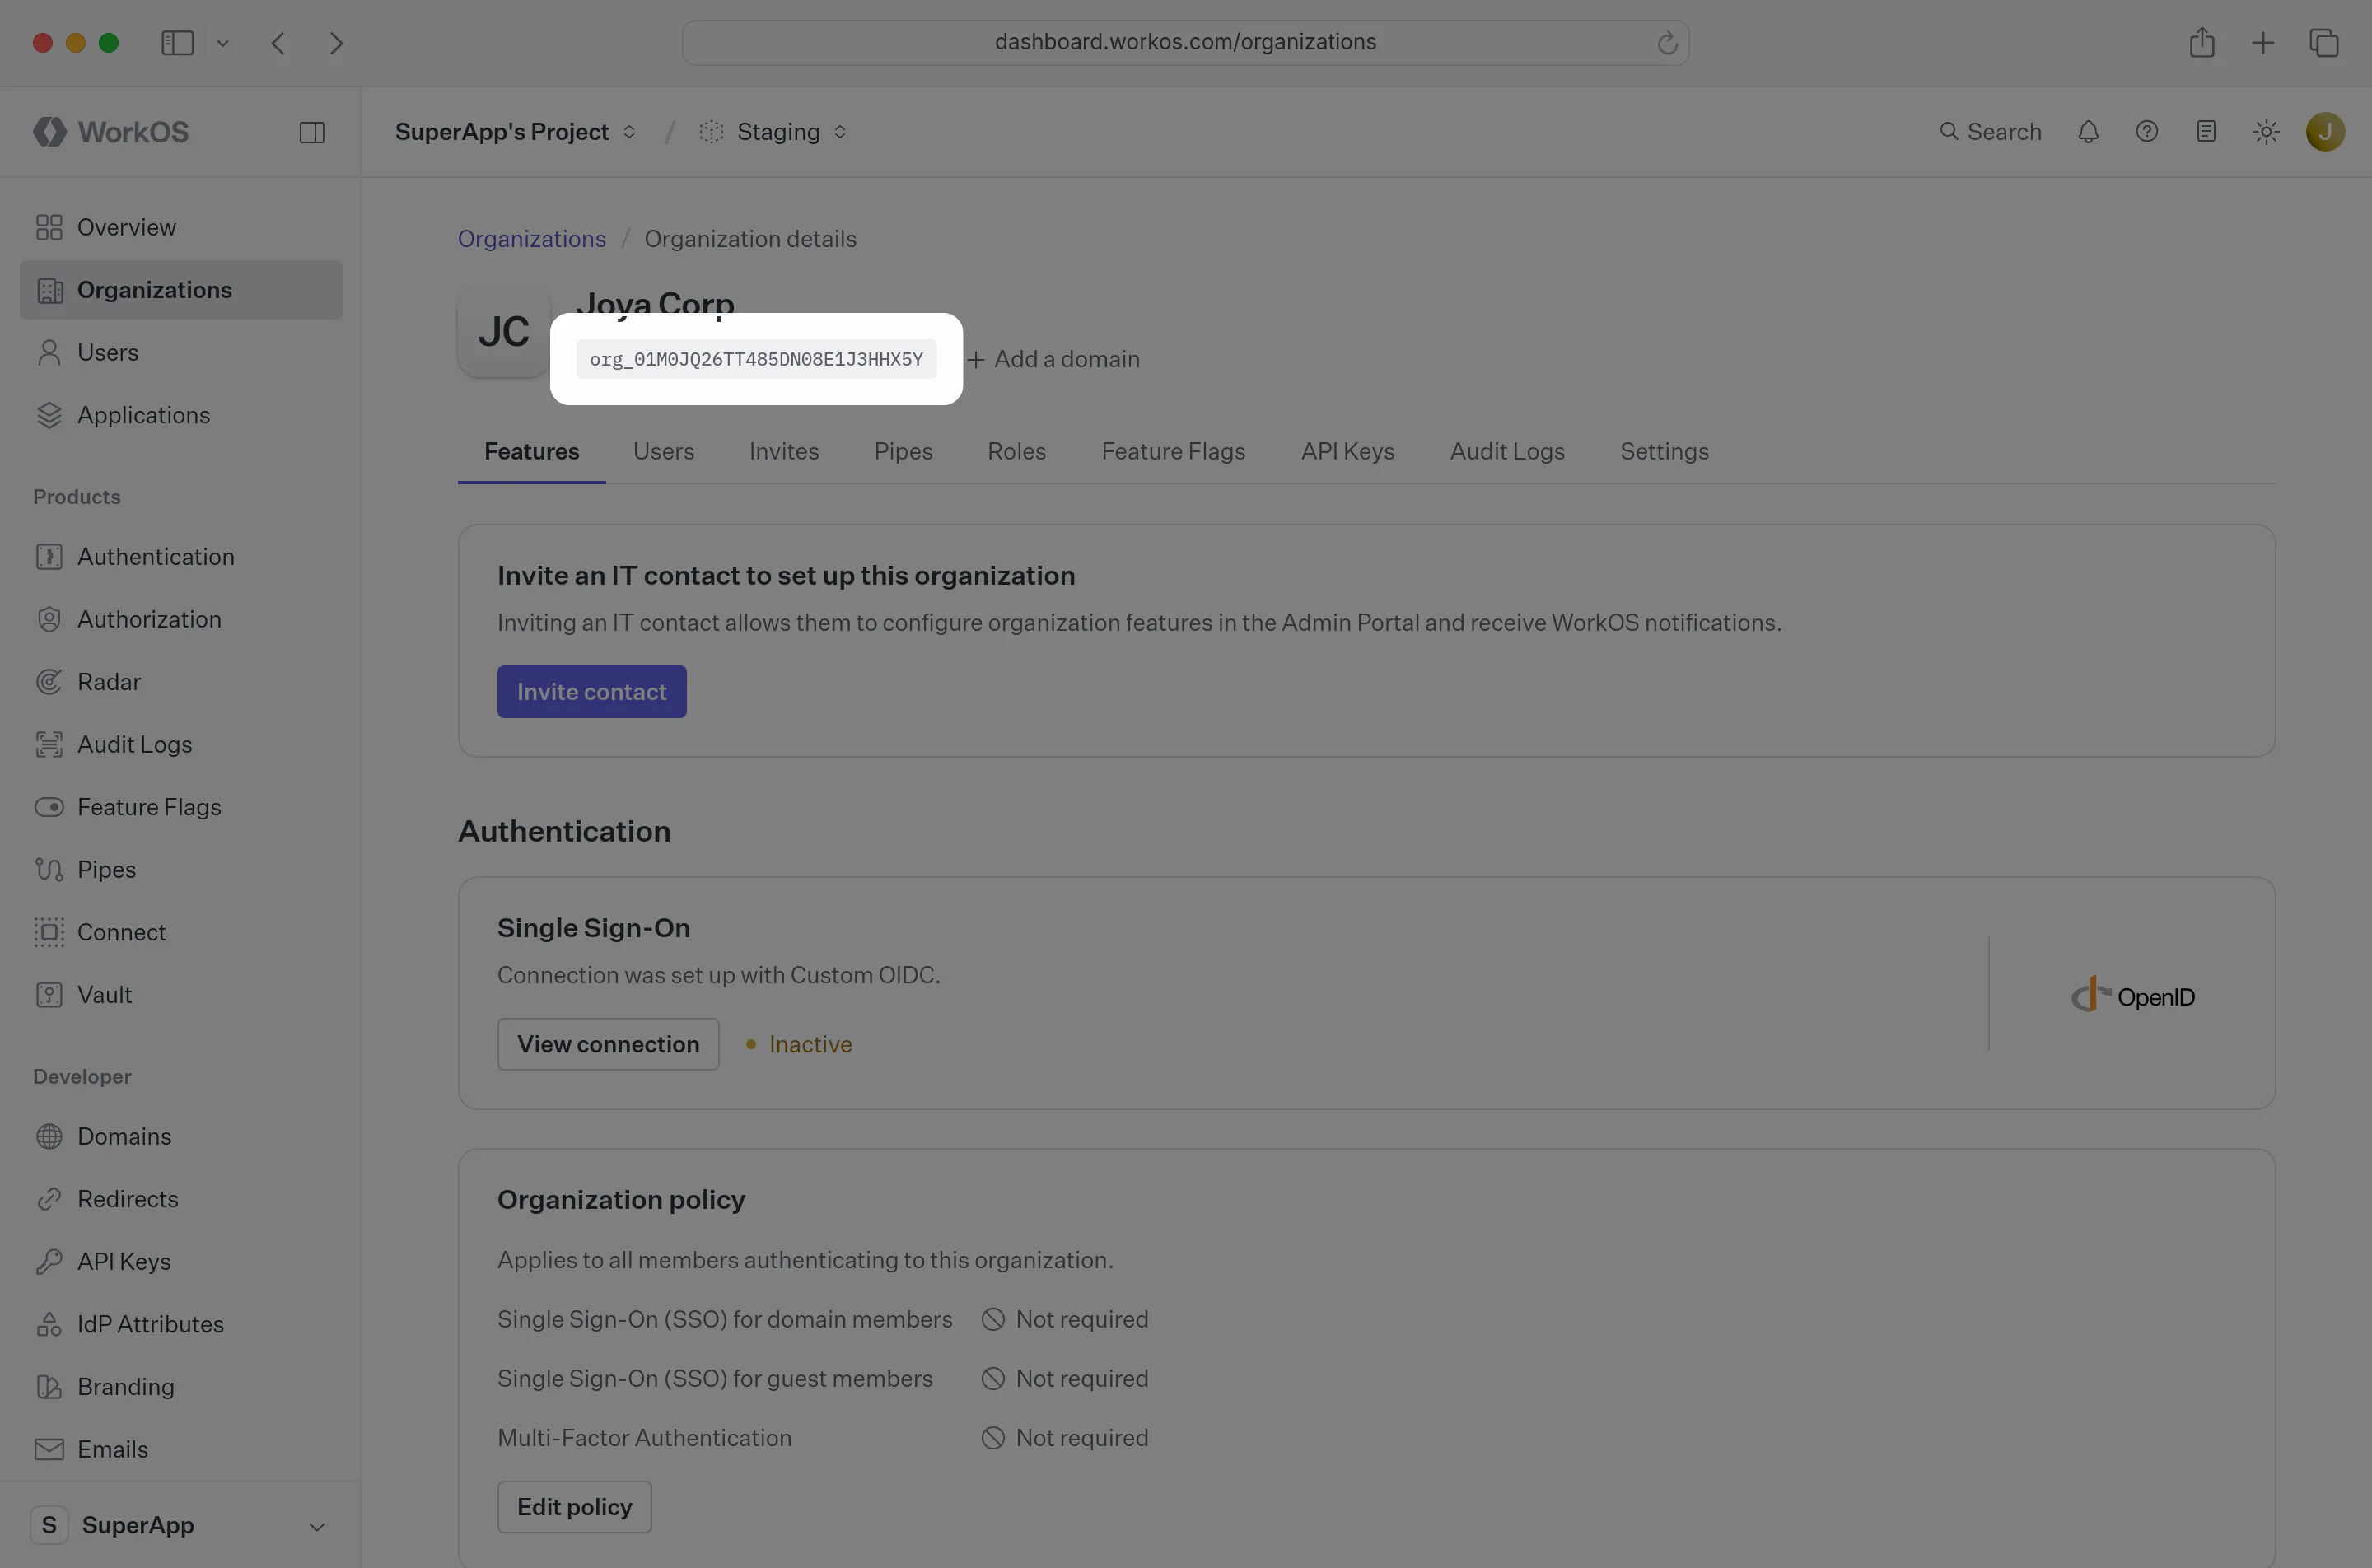2372x1568 pixels.
Task: Click the Organizations breadcrumb link
Action: click(x=532, y=239)
